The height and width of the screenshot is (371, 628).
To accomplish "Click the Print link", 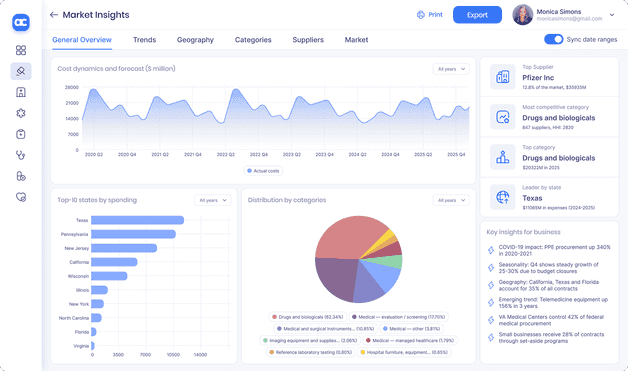I will pyautogui.click(x=435, y=15).
